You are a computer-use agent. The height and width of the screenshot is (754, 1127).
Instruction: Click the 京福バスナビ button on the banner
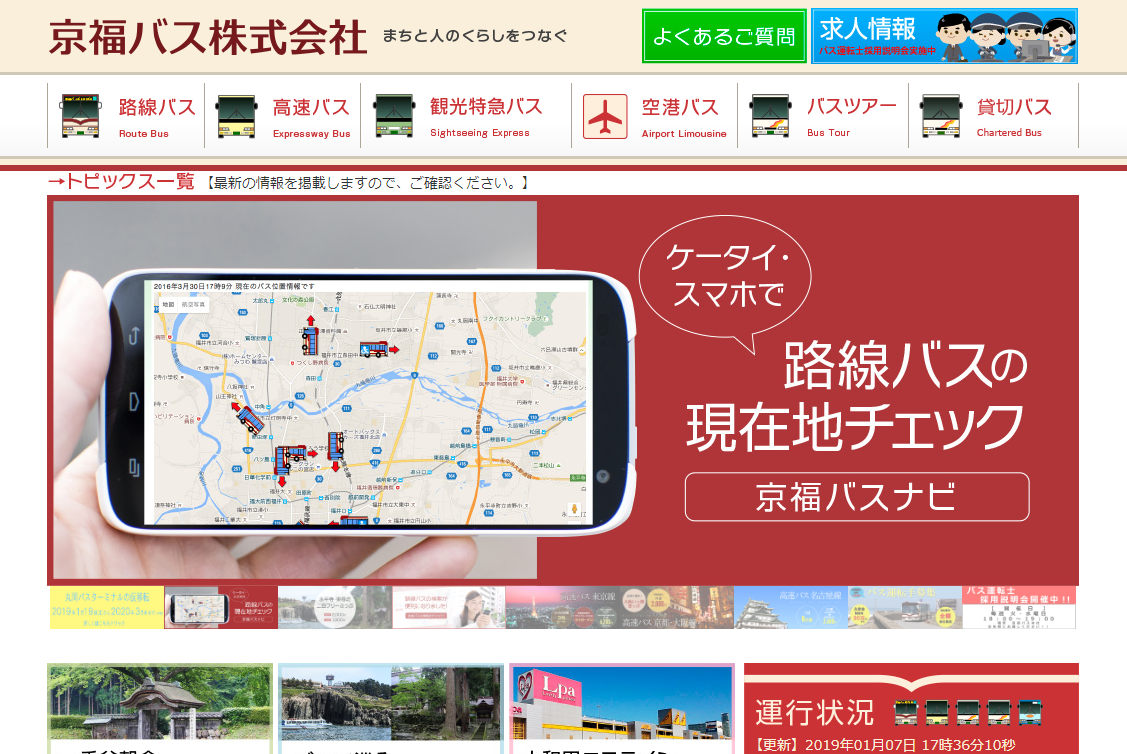pyautogui.click(x=857, y=497)
